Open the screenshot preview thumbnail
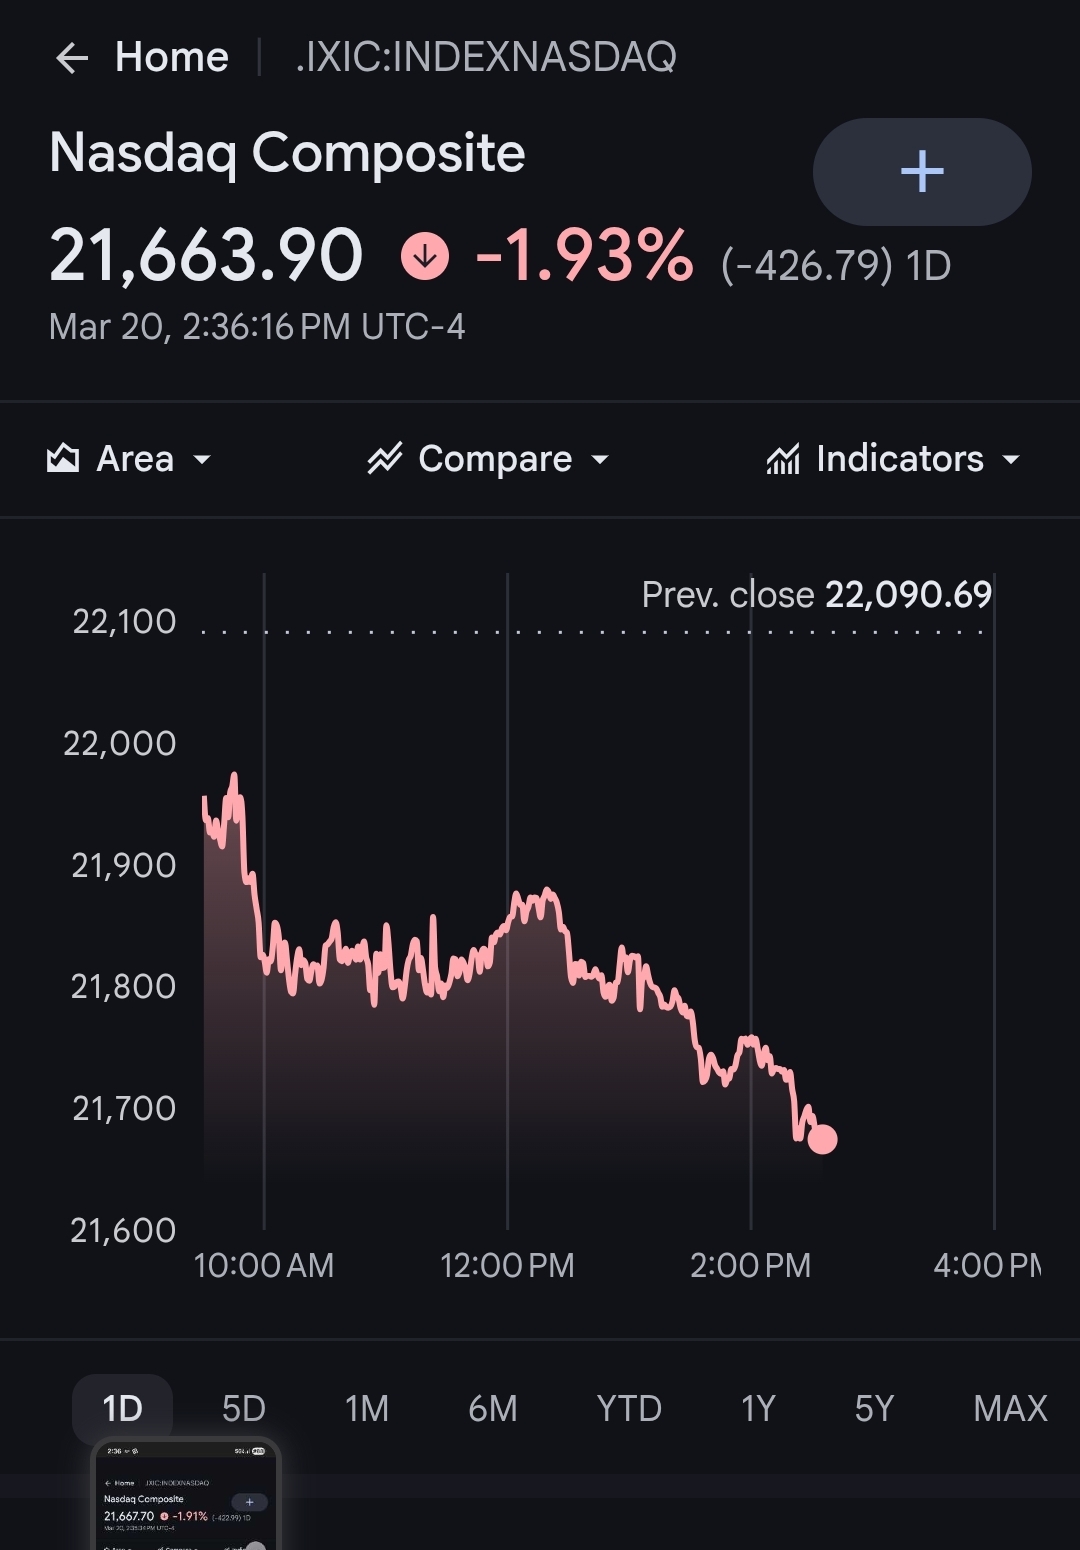 coord(185,1495)
